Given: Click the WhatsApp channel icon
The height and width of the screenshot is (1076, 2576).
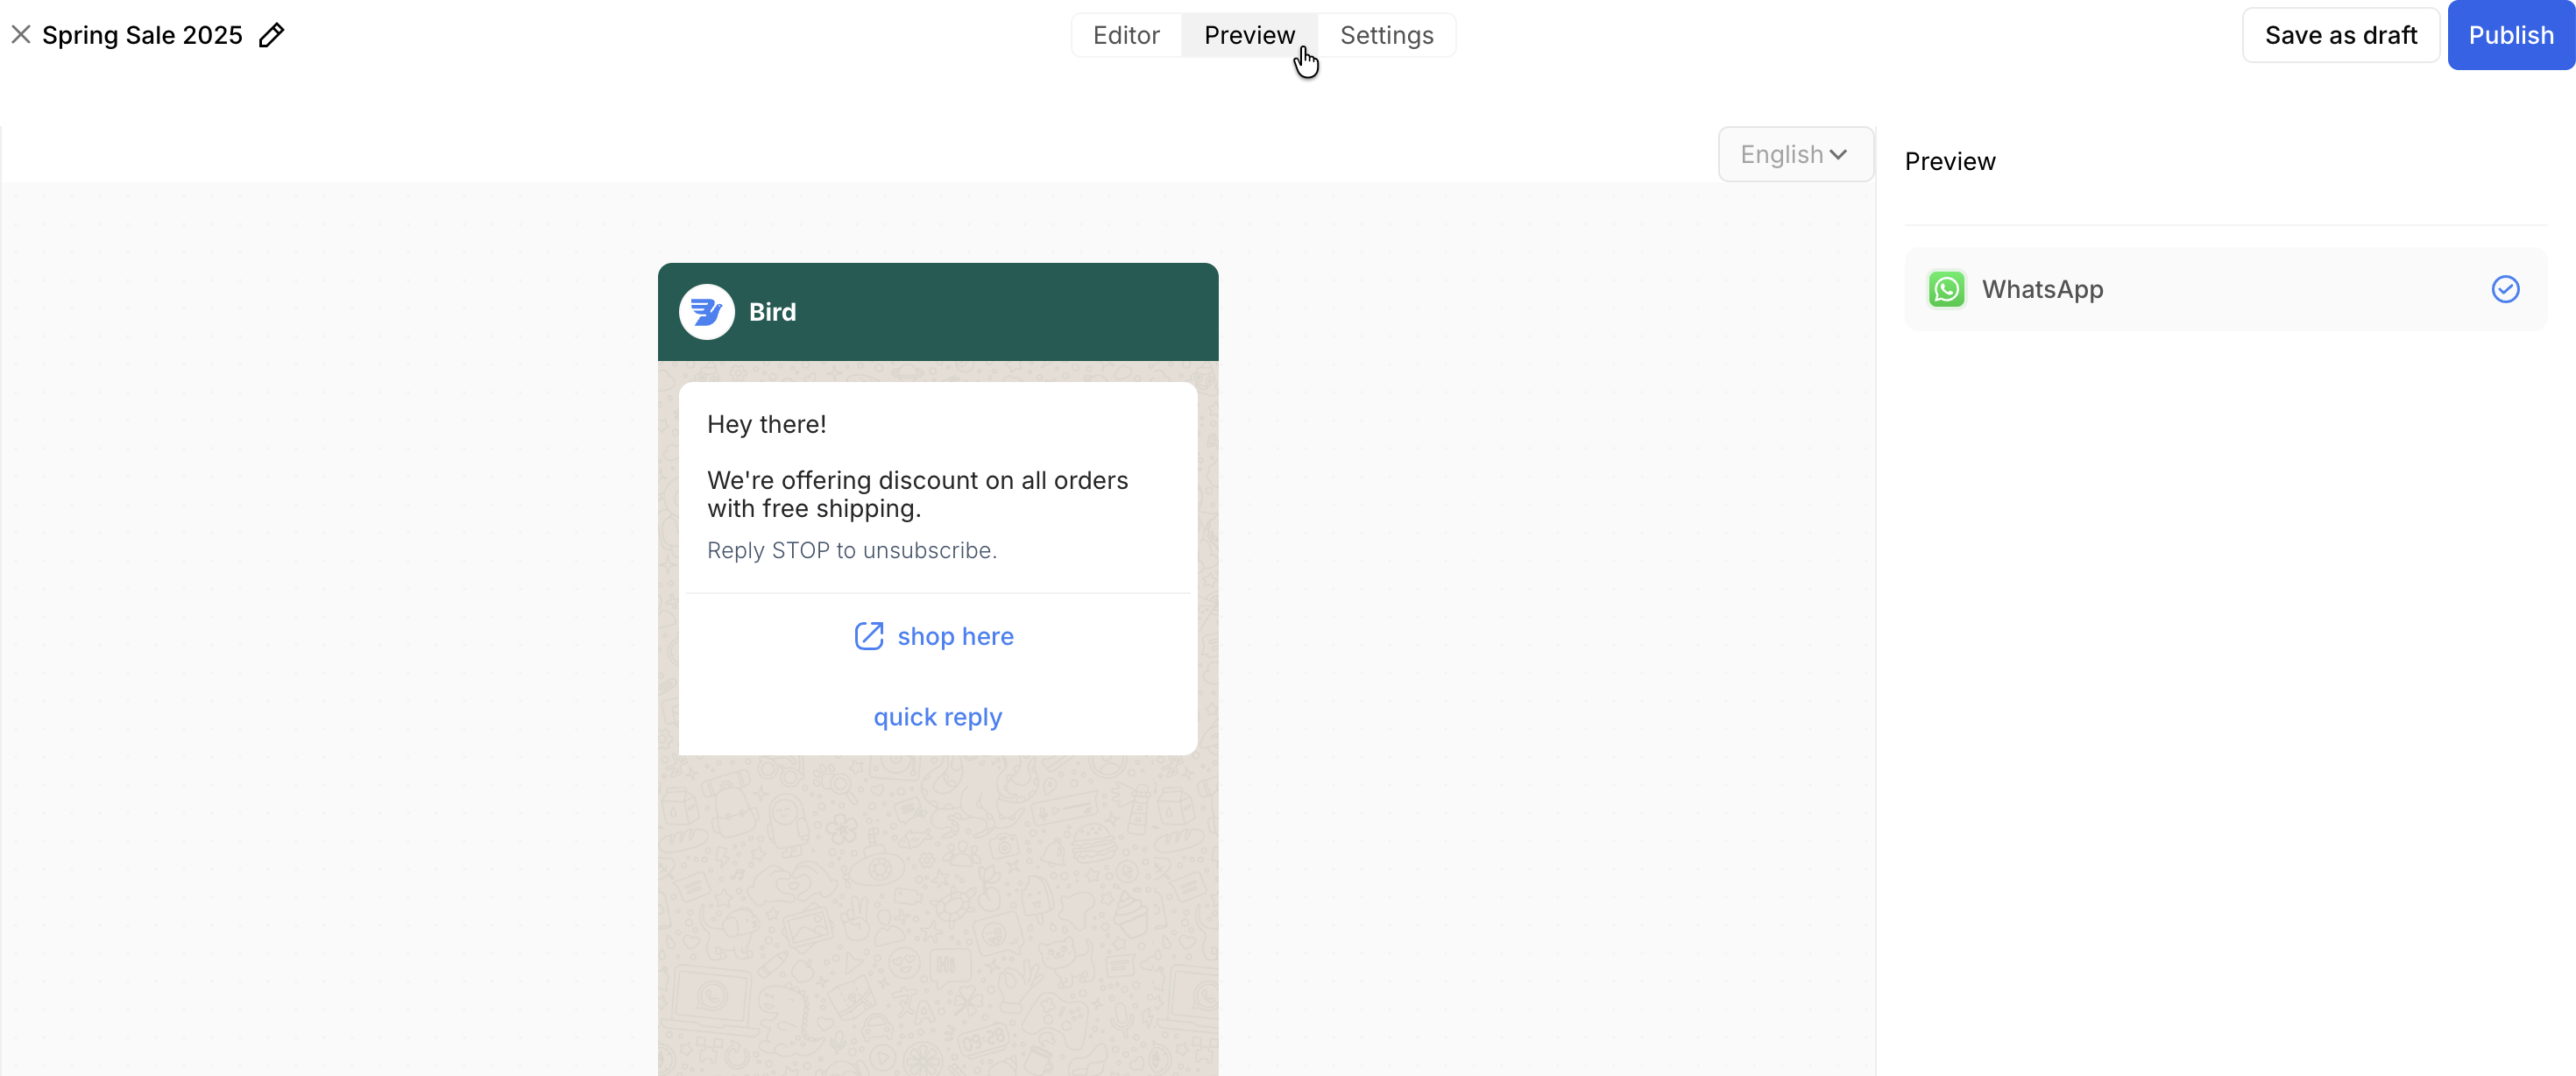Looking at the screenshot, I should [1946, 289].
